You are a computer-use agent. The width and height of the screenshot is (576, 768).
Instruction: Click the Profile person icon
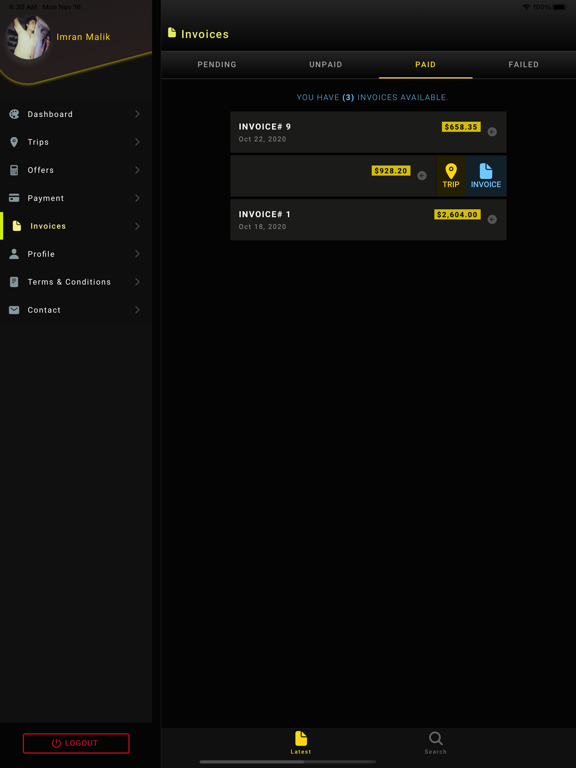click(x=14, y=254)
